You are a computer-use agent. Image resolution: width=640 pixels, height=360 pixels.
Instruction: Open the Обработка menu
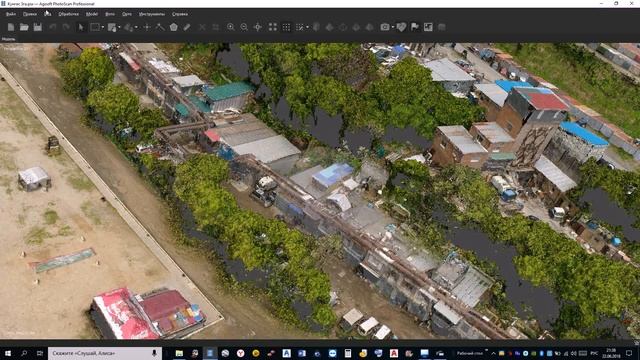pyautogui.click(x=69, y=14)
